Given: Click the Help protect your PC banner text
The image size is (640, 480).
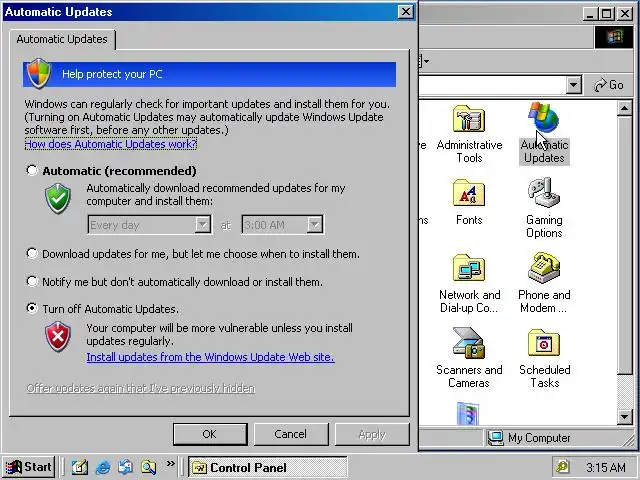Looking at the screenshot, I should click(112, 74).
